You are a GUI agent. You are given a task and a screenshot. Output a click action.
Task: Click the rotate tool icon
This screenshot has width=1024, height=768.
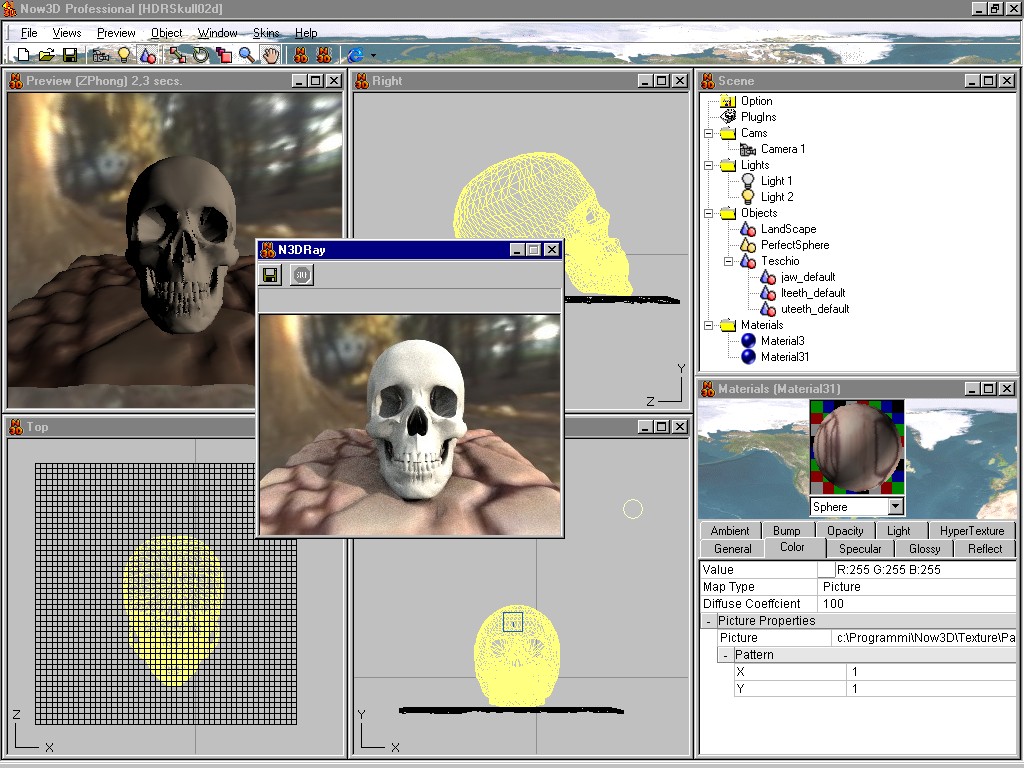200,55
